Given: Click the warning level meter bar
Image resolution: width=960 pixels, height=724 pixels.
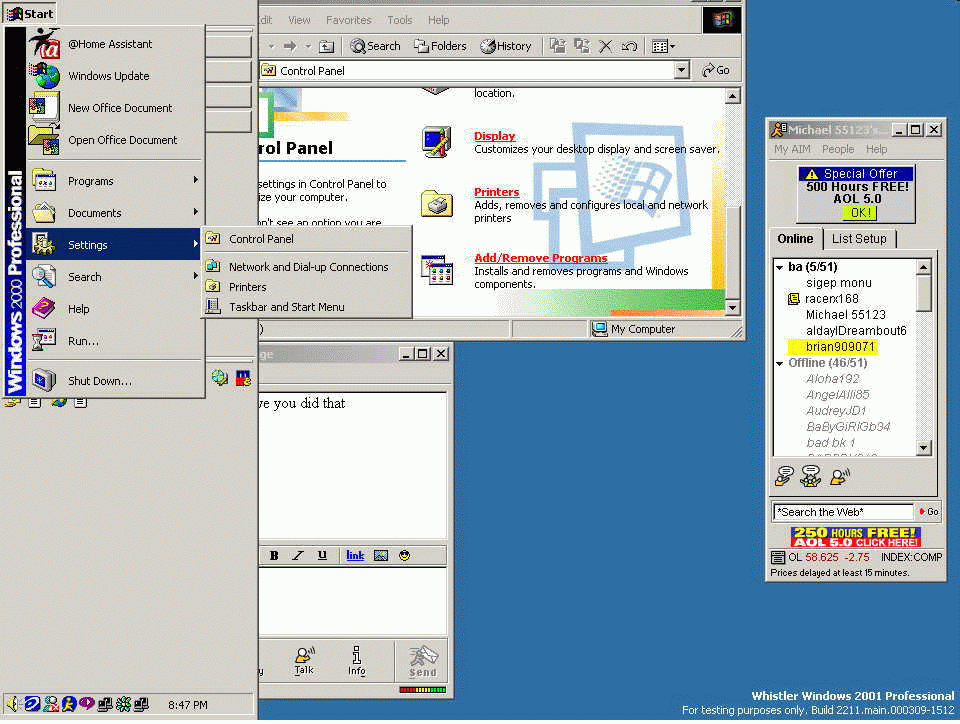Looking at the screenshot, I should [x=422, y=690].
